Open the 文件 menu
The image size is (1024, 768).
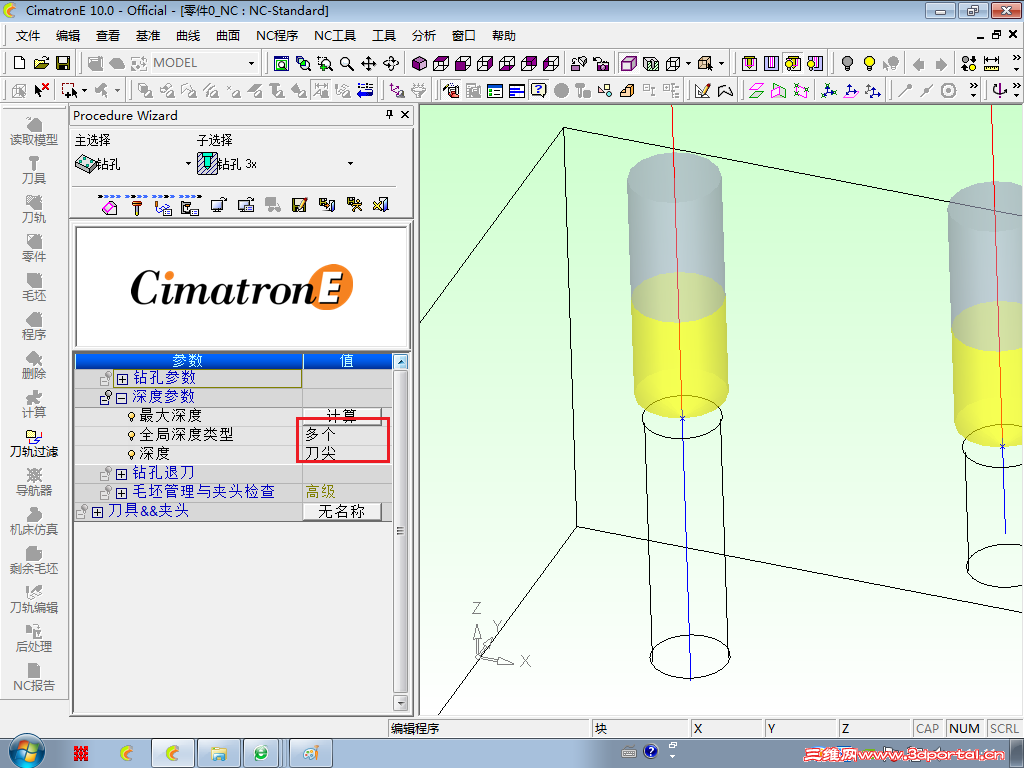[x=27, y=36]
